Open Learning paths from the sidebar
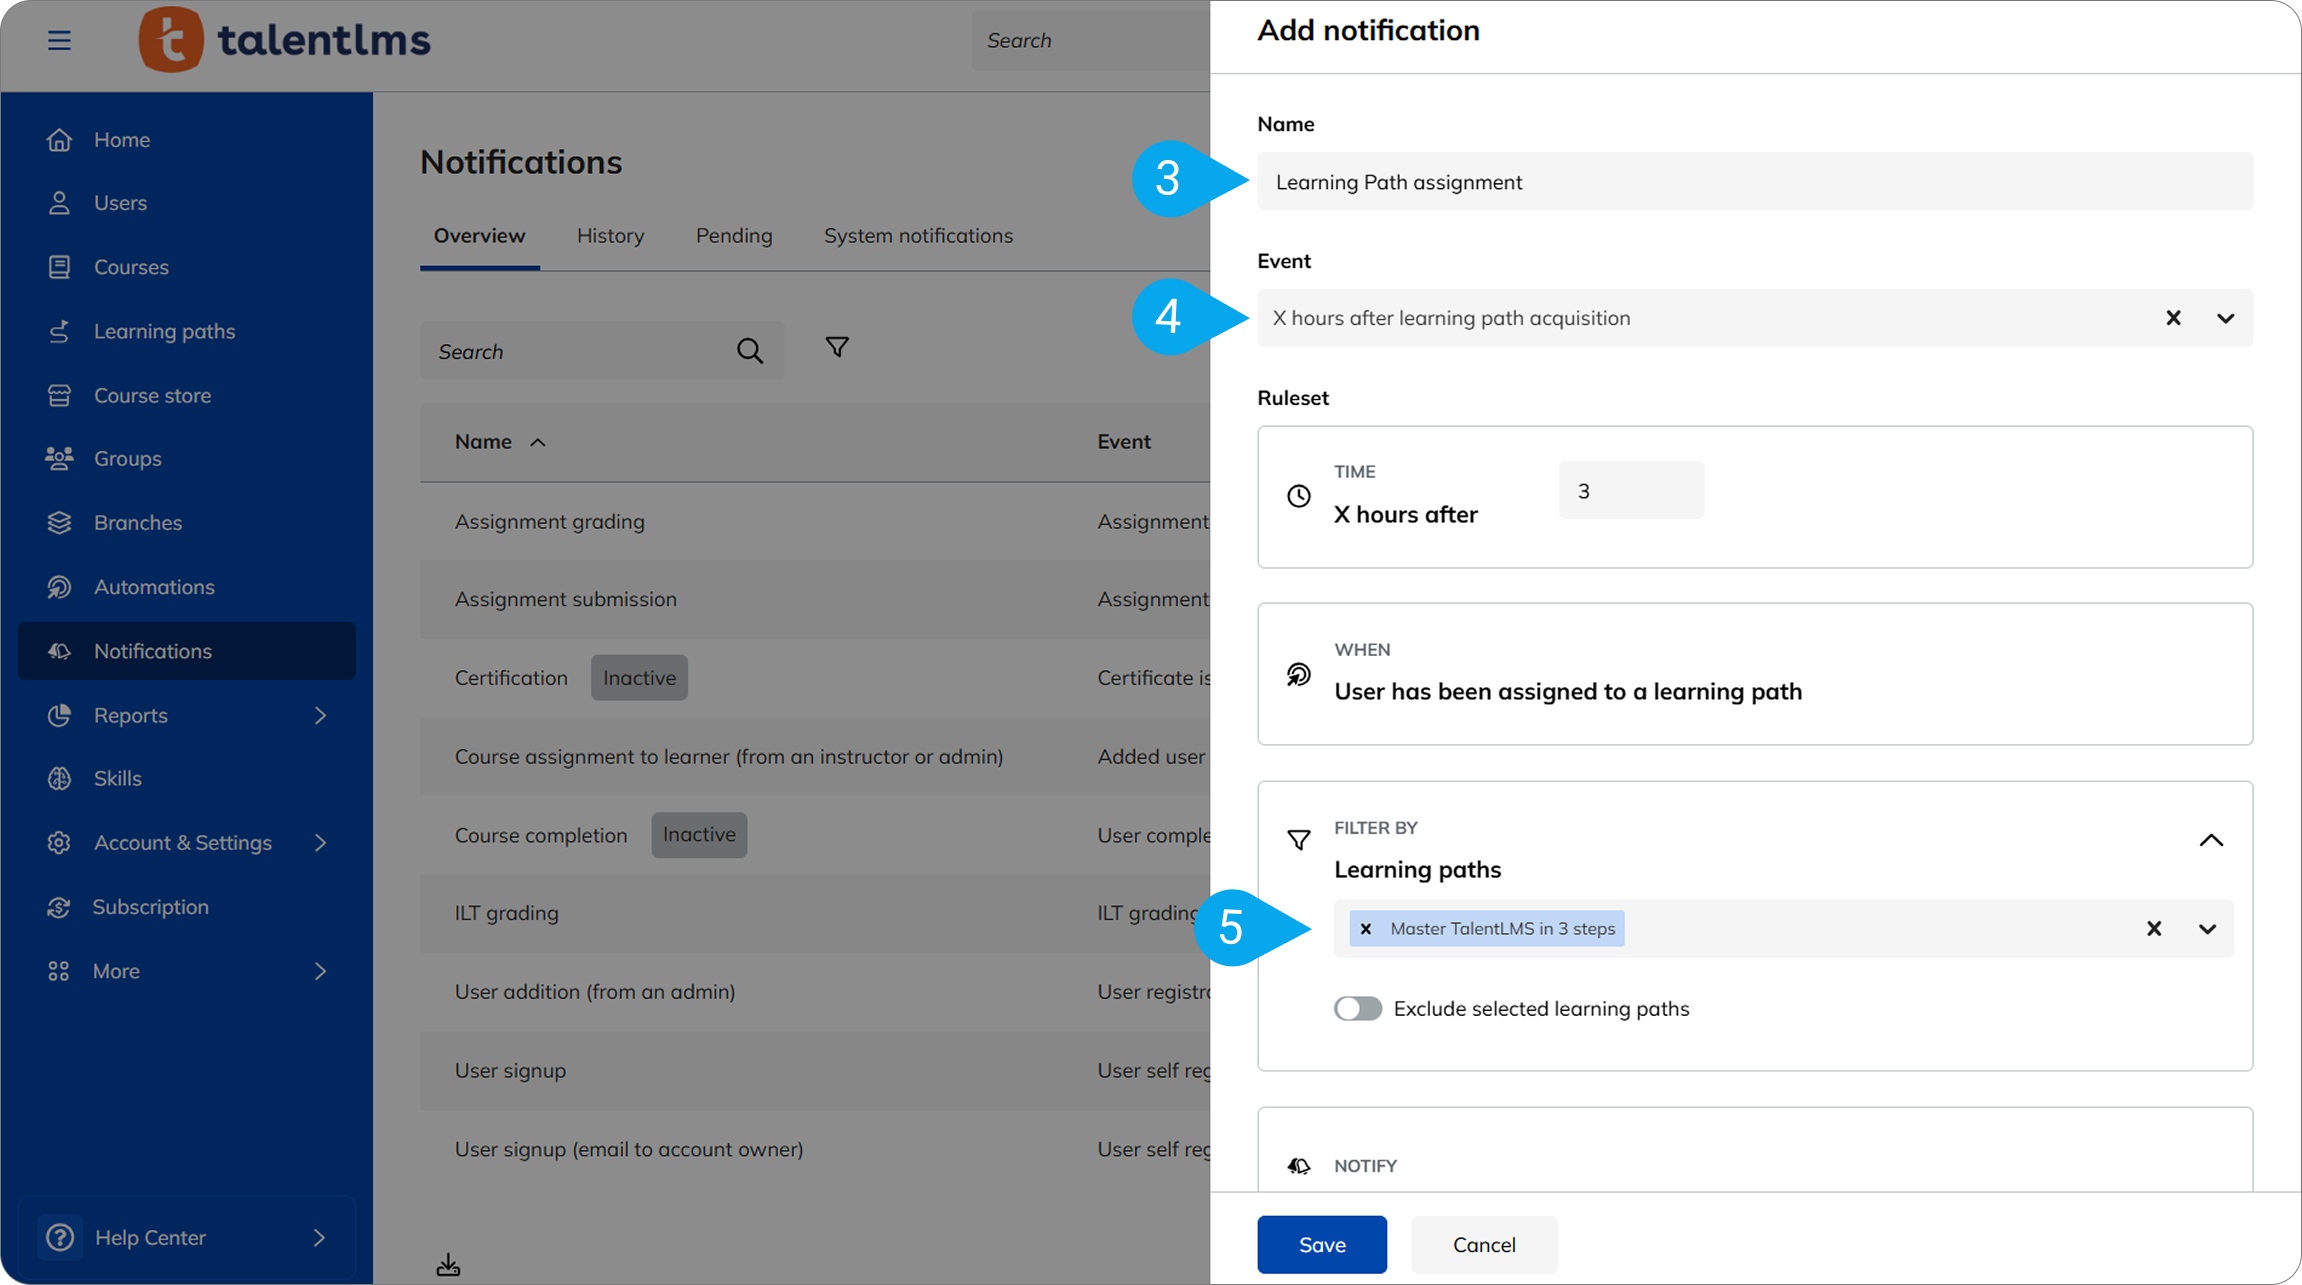2302x1285 pixels. tap(164, 331)
